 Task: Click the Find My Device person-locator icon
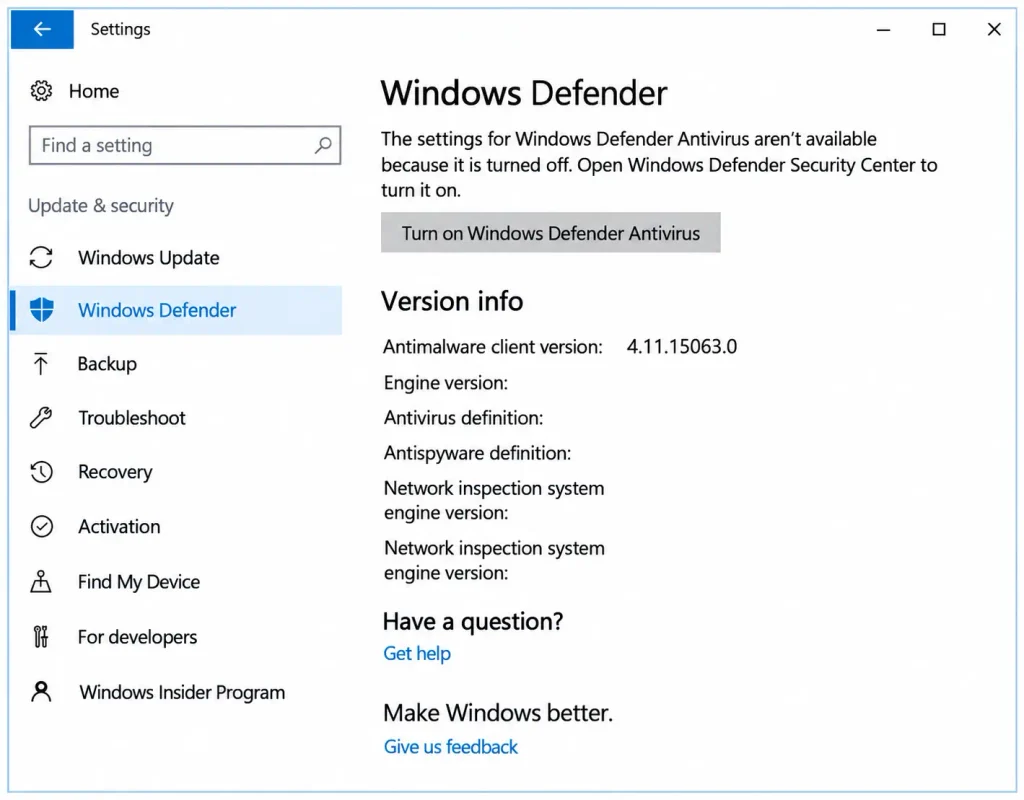(40, 581)
